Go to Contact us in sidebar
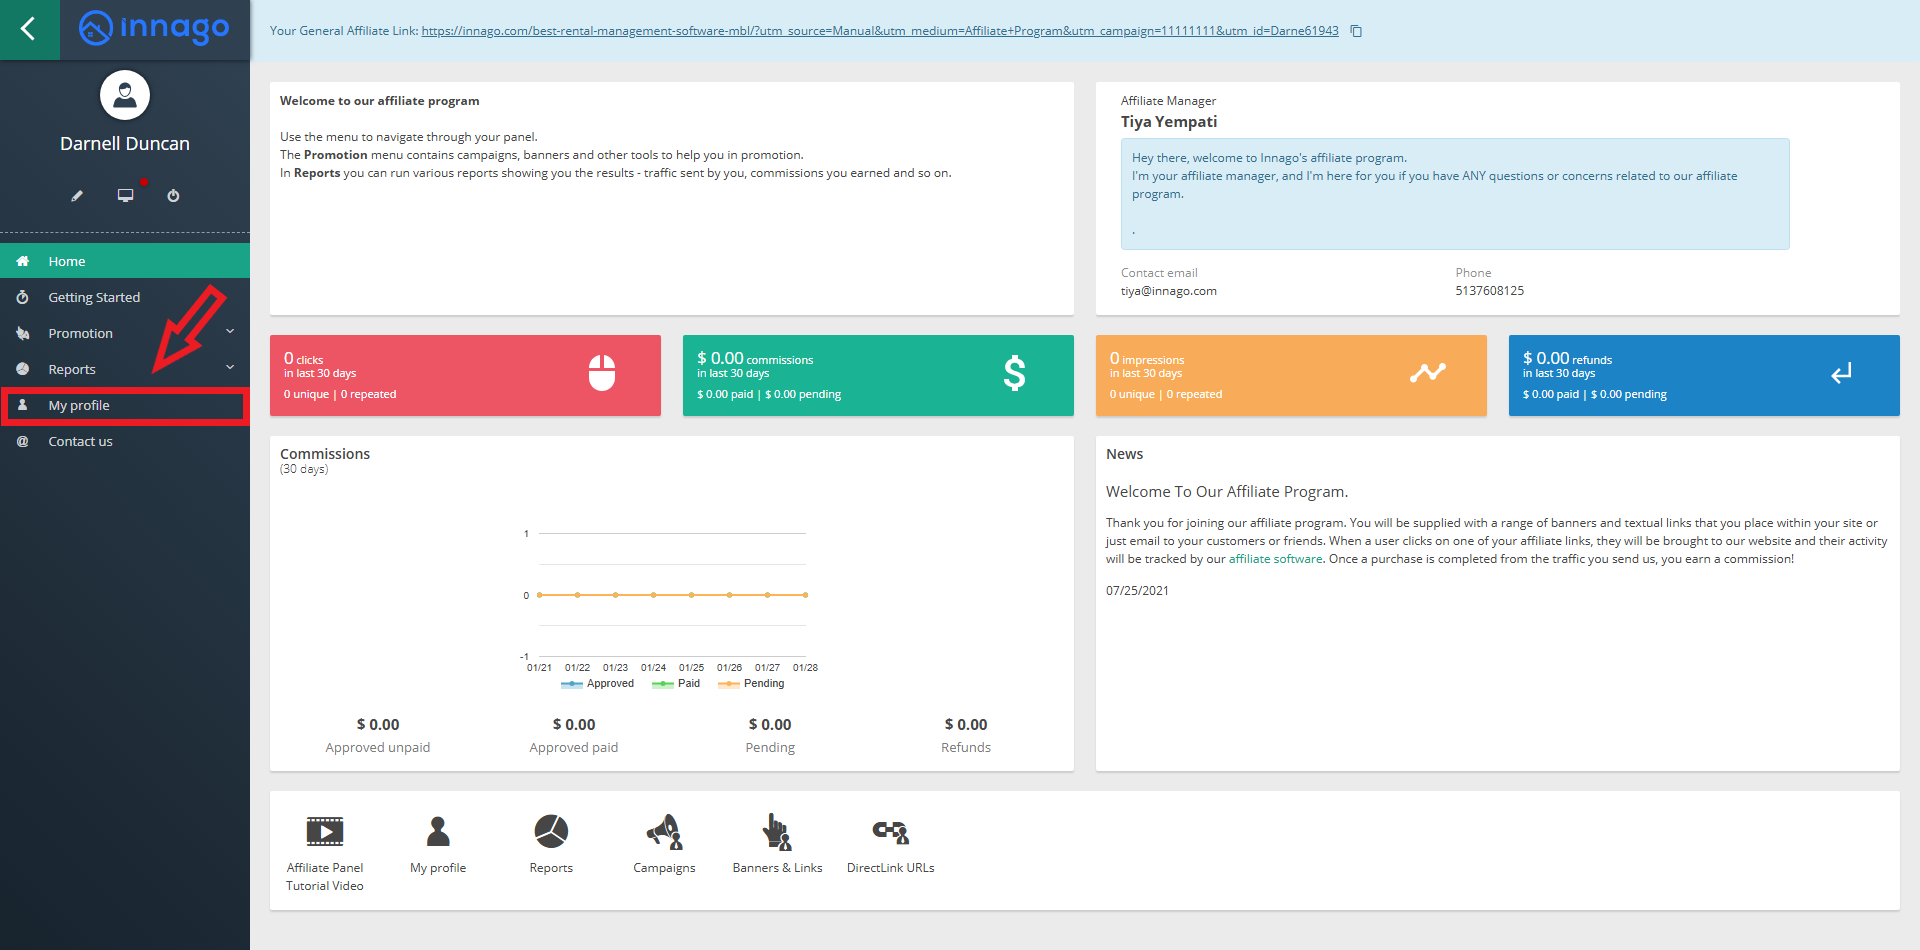The width and height of the screenshot is (1920, 950). [80, 441]
